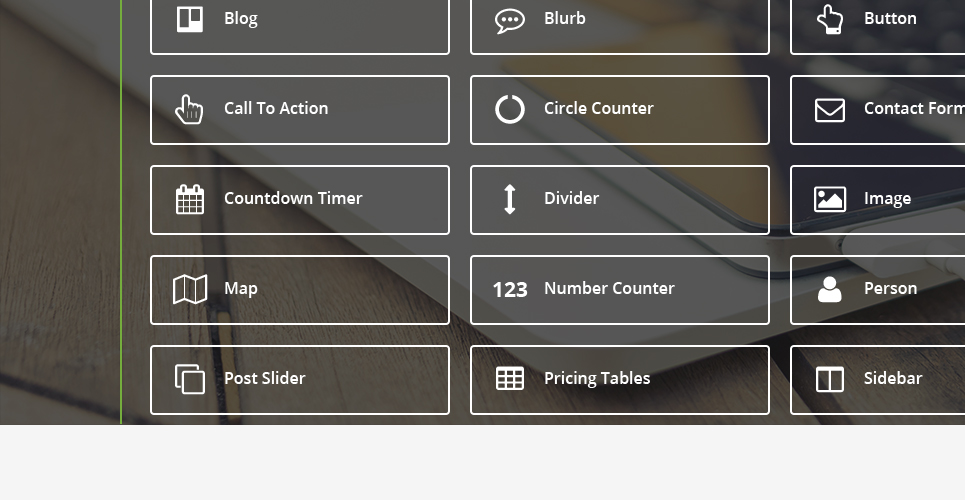This screenshot has width=965, height=500.
Task: Click the Pricing Tables grid icon
Action: (510, 379)
